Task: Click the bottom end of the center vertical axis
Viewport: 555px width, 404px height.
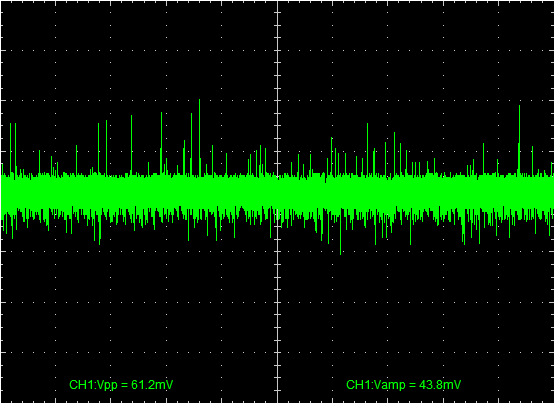Action: click(x=278, y=401)
